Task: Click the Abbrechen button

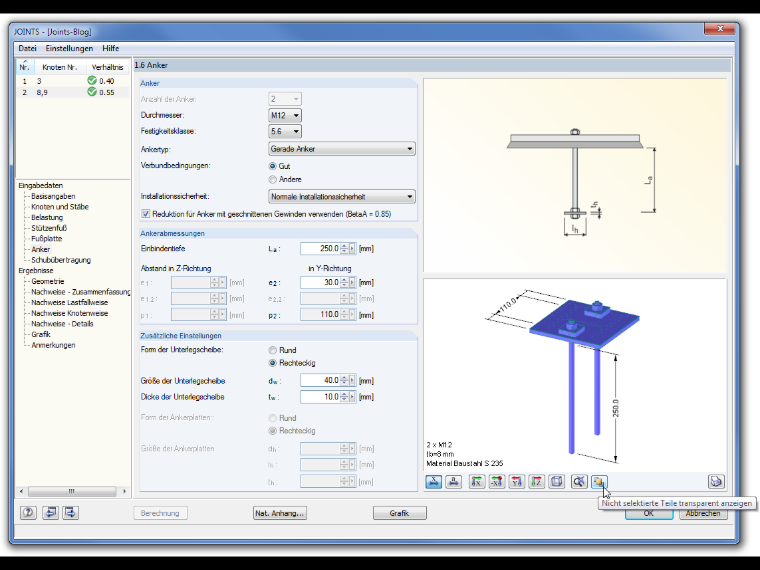Action: tap(703, 513)
